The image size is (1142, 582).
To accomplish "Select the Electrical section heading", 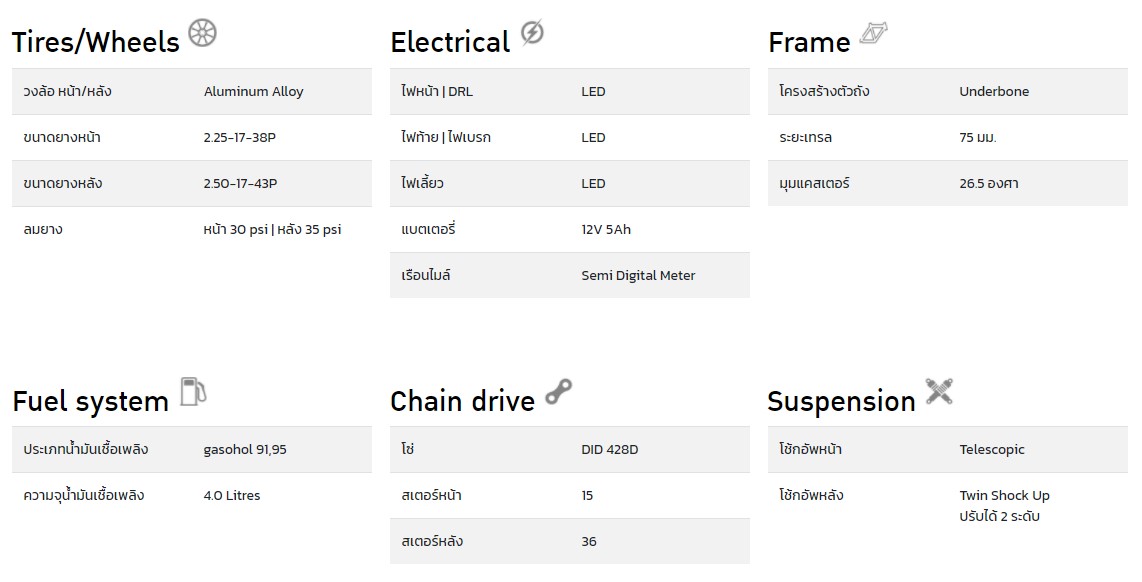I will [x=450, y=42].
